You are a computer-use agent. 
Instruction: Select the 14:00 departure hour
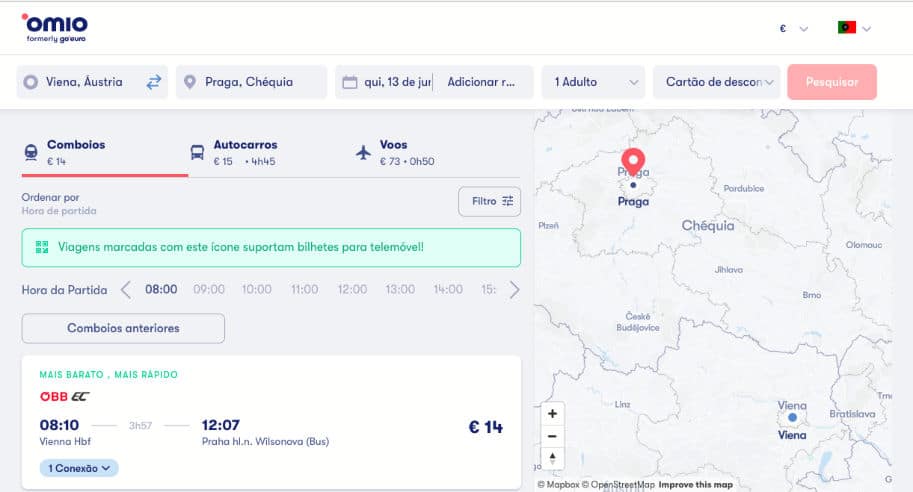tap(448, 289)
